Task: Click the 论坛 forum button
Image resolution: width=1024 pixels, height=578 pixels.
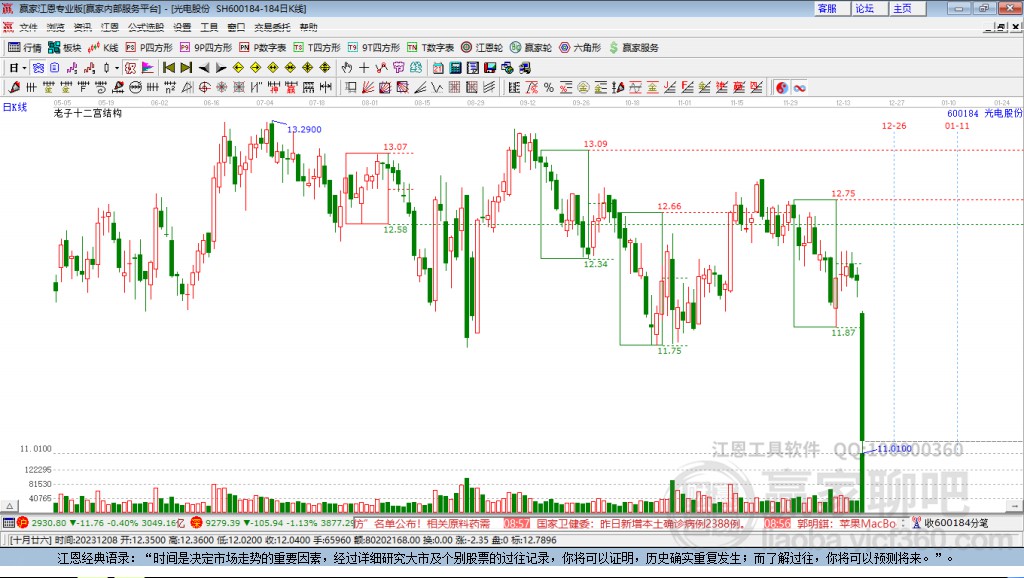Action: 869,8
